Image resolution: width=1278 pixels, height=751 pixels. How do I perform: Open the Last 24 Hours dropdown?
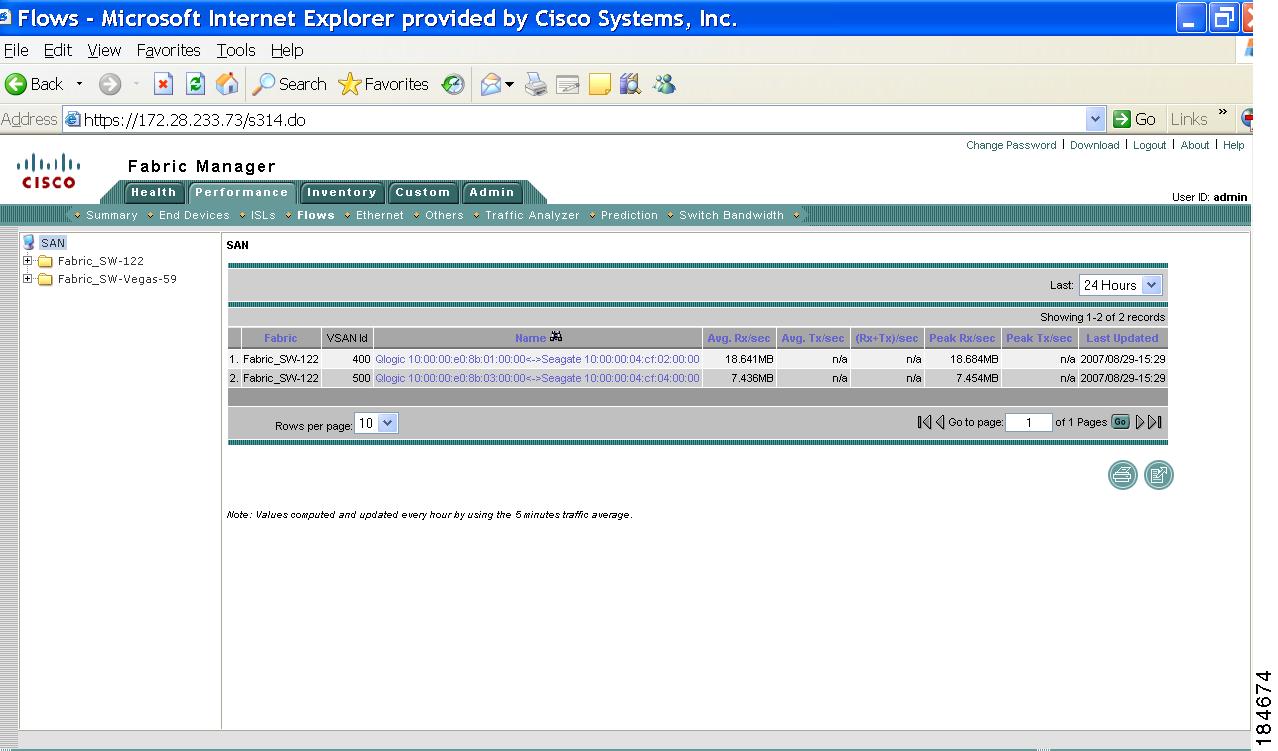[x=1120, y=285]
